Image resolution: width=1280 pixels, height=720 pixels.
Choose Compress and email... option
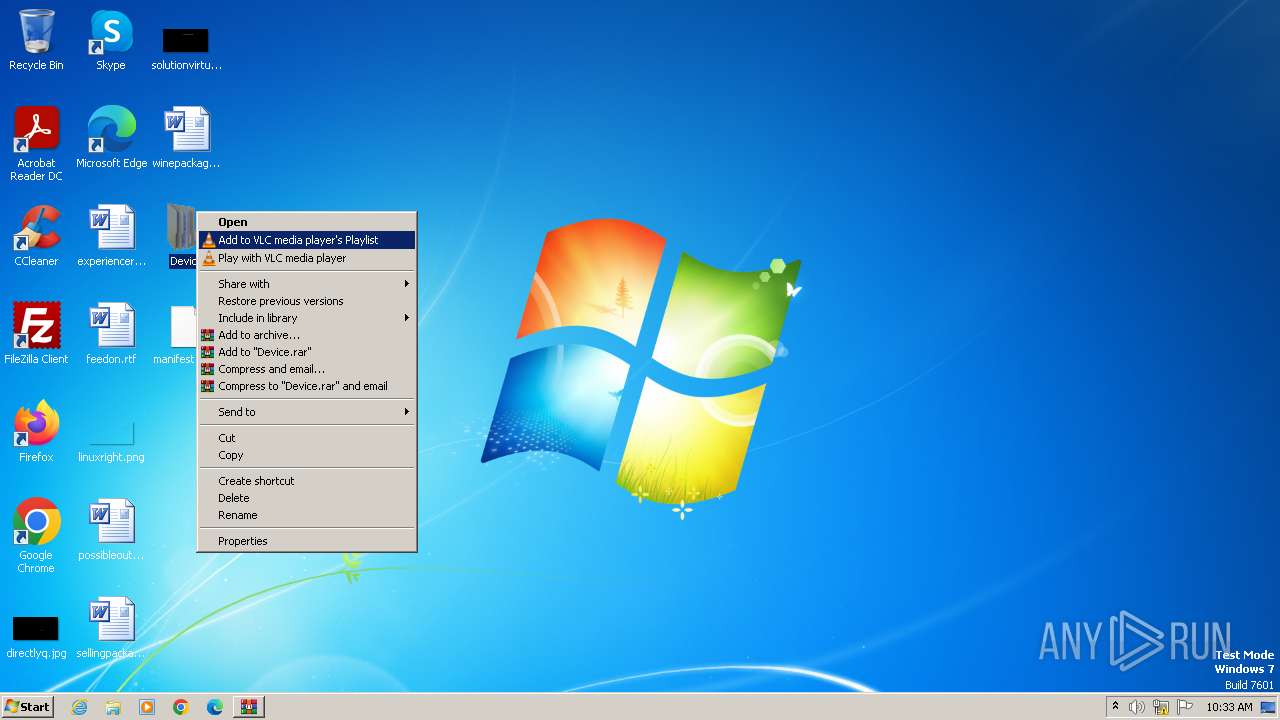pyautogui.click(x=307, y=369)
